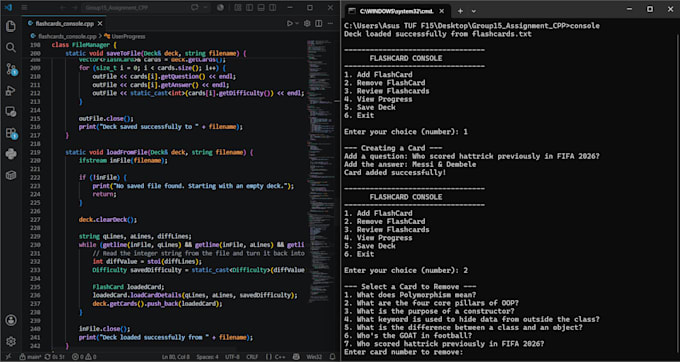Run the C++ file with play button

(290, 23)
